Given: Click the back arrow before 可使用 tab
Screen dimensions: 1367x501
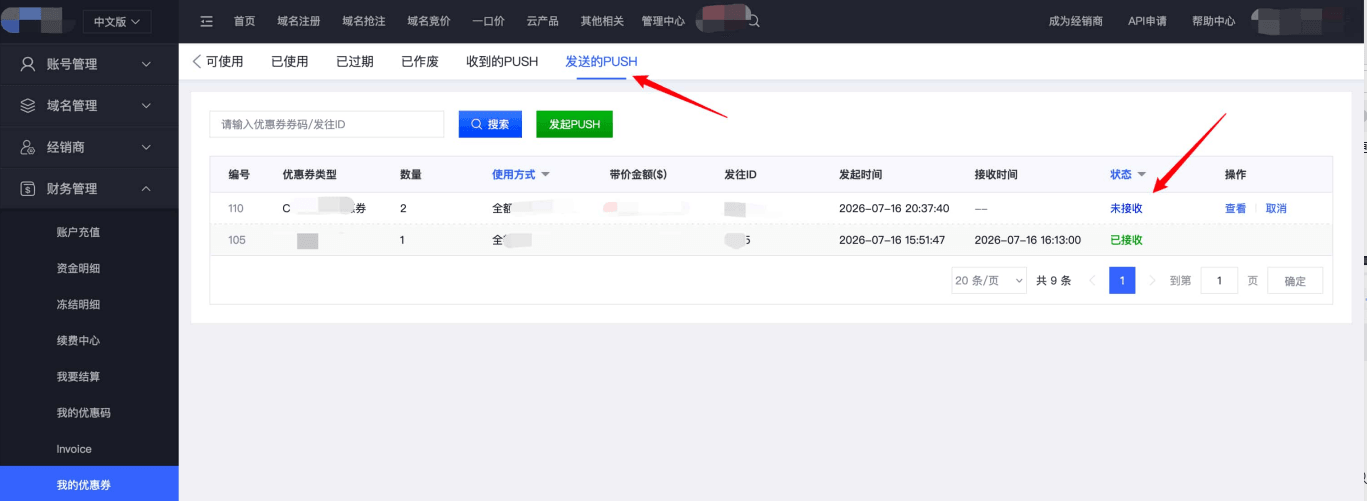Looking at the screenshot, I should [197, 61].
